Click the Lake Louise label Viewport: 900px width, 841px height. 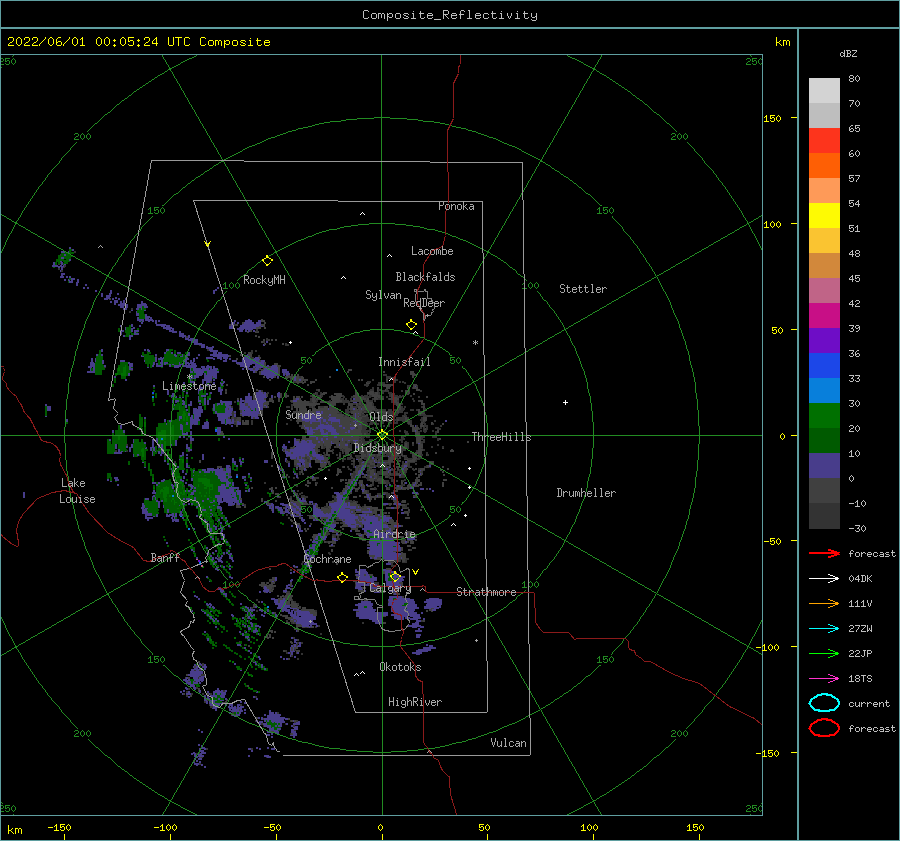[77, 491]
